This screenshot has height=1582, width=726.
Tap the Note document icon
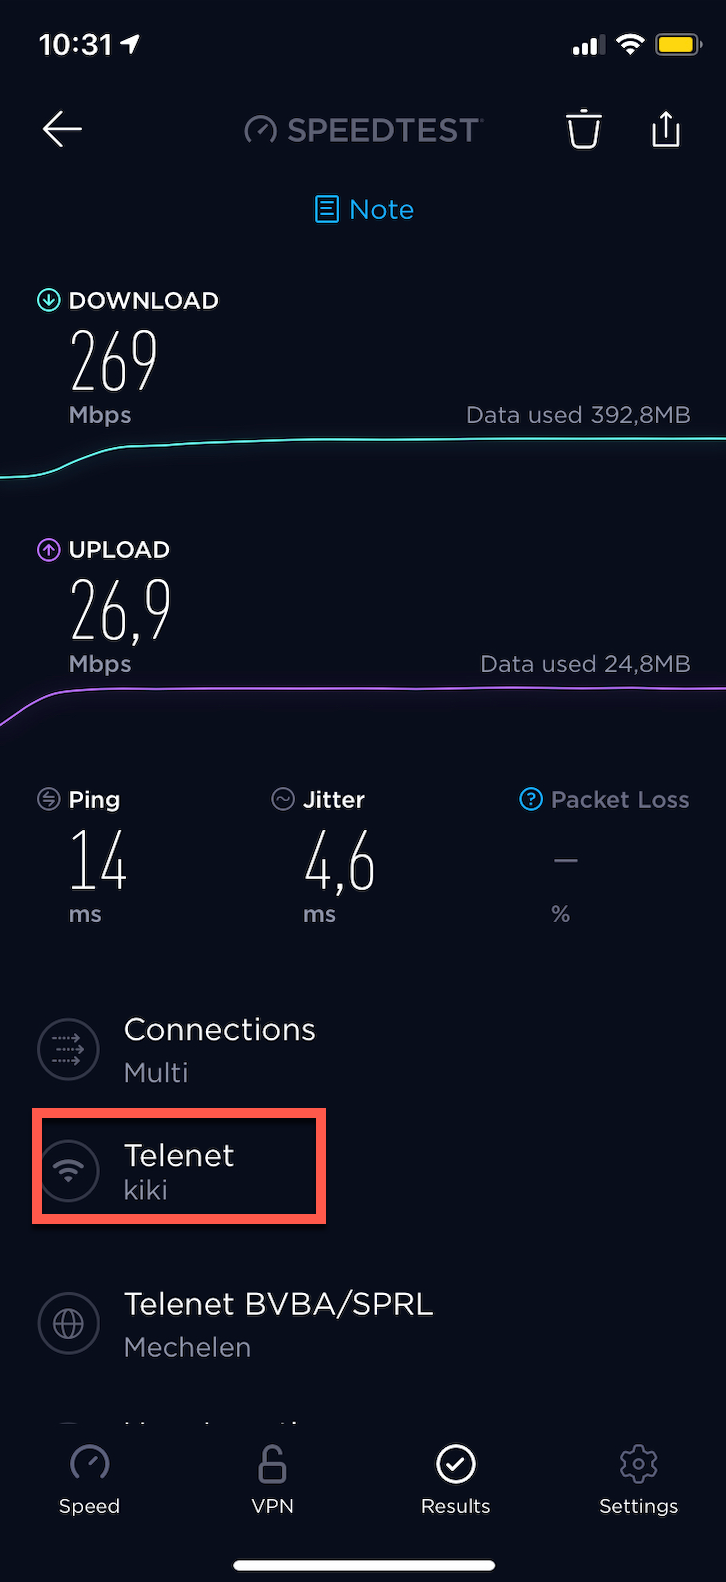327,210
